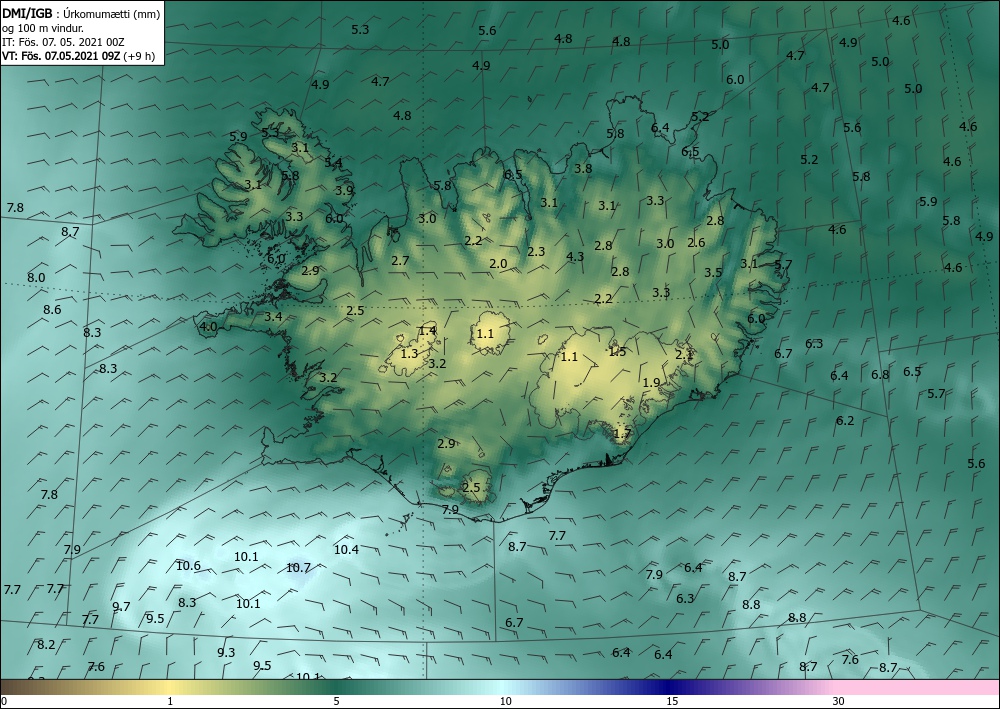The height and width of the screenshot is (709, 1000).
Task: Click the value '4.0' at Snæfellsnes tip
Action: pos(208,327)
